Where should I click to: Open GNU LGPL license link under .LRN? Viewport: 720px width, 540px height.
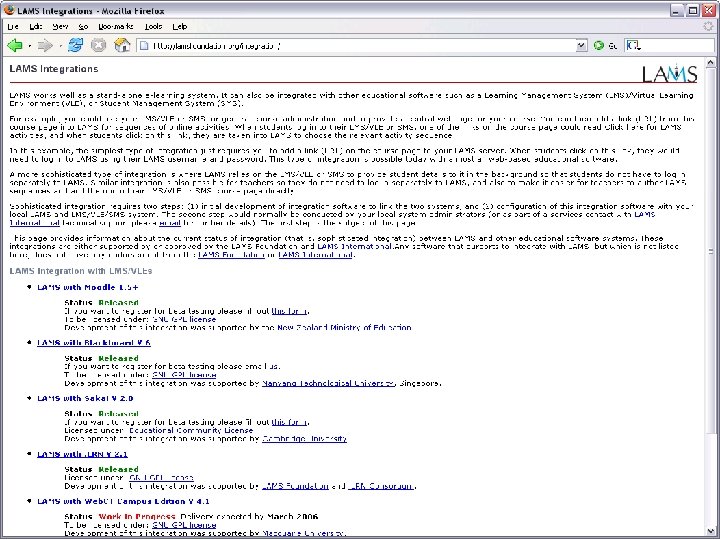point(161,478)
